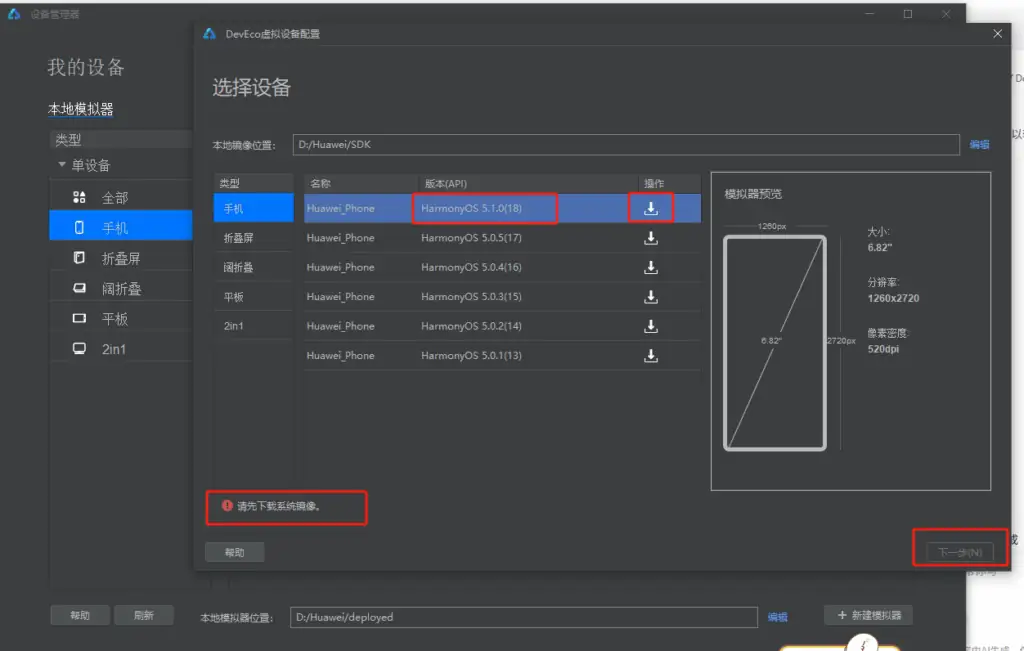
Task: Download HarmonyOS 5.1.0(18) system image
Action: point(651,208)
